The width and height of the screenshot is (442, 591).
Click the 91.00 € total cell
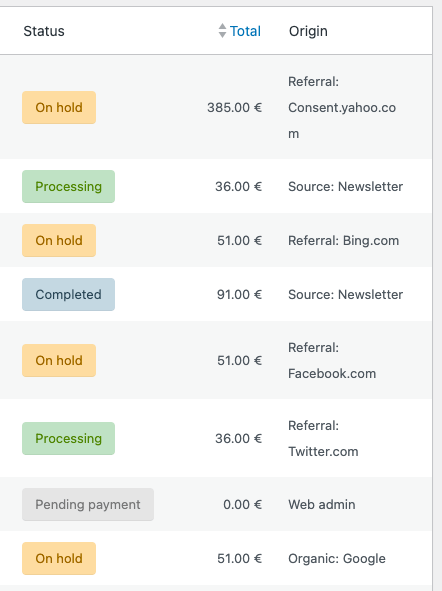(x=239, y=294)
